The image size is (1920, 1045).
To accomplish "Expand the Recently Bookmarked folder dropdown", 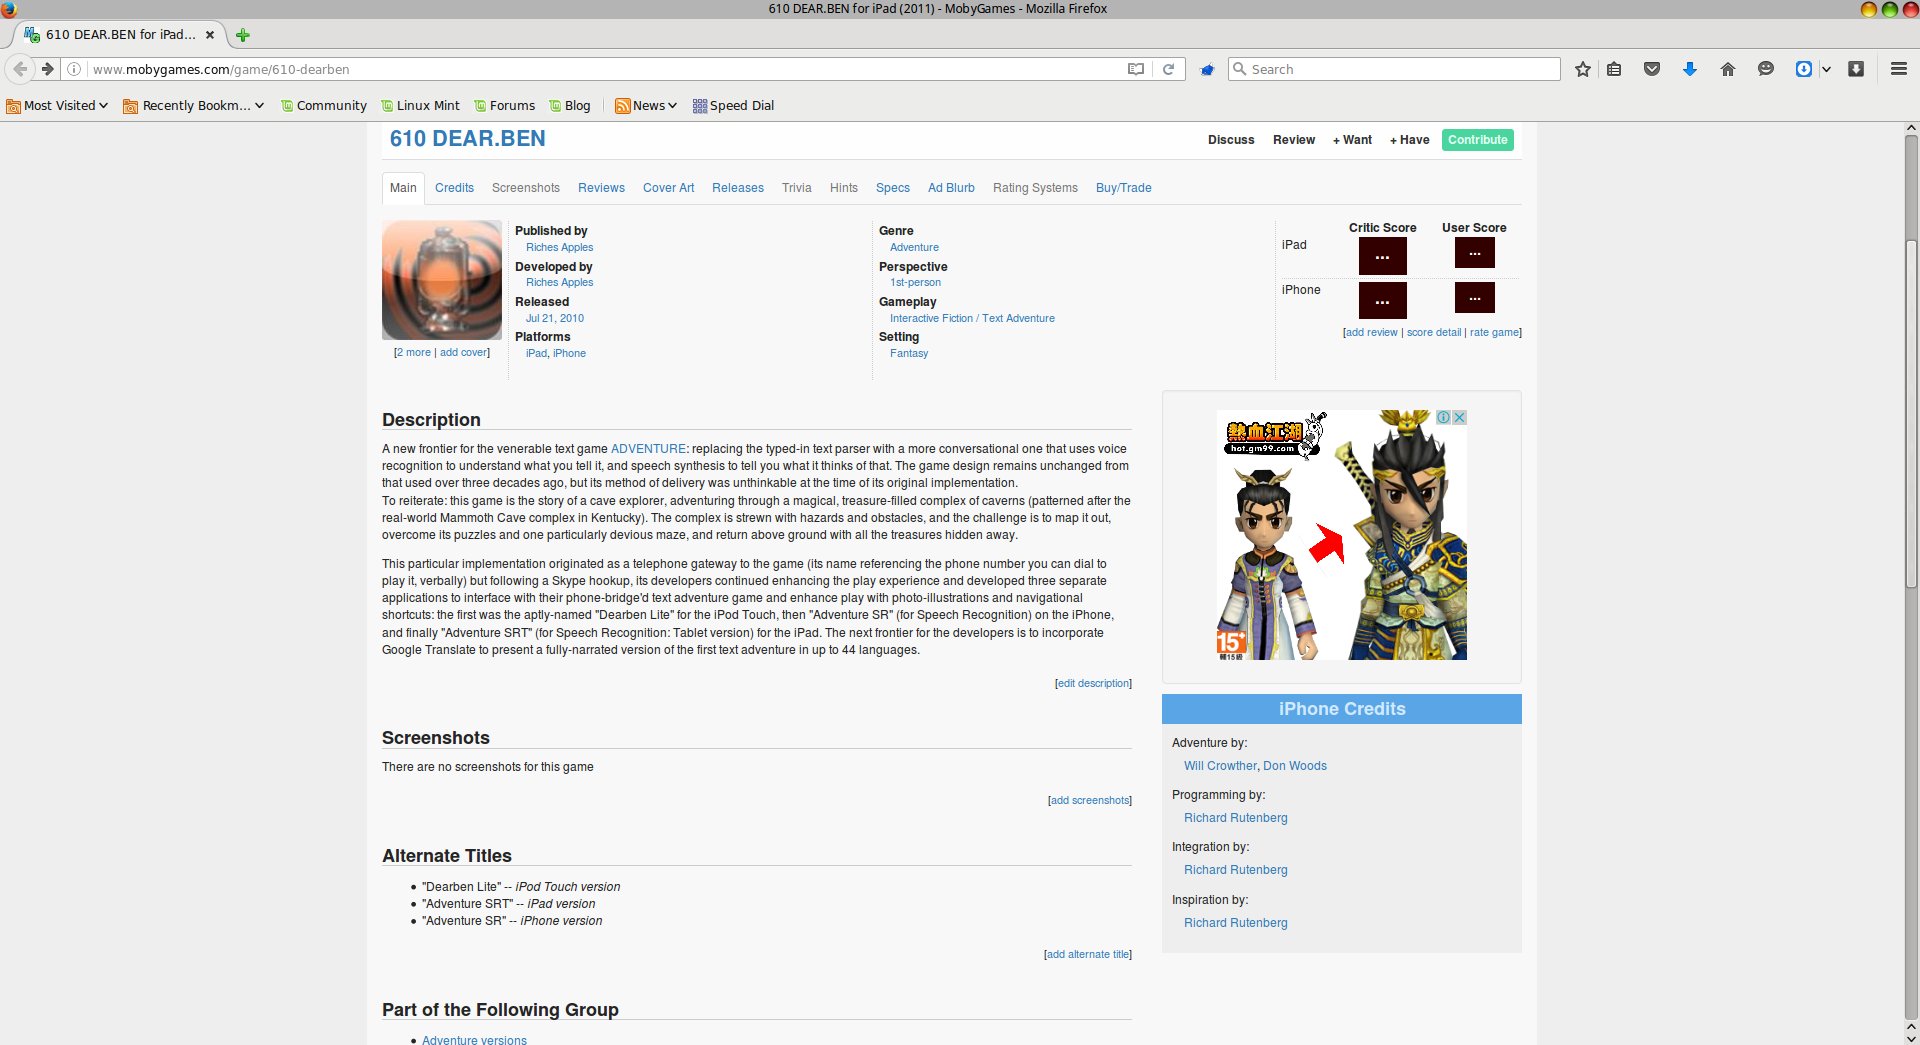I will (x=193, y=106).
